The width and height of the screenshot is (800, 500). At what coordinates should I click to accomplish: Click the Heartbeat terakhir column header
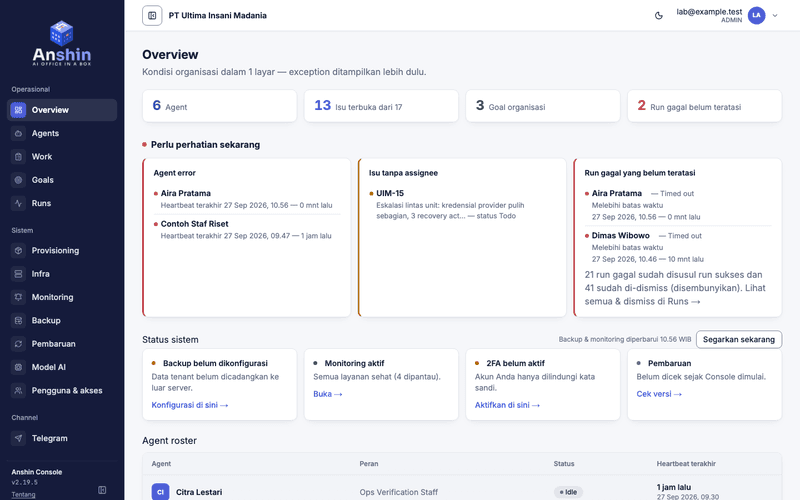tap(686, 464)
